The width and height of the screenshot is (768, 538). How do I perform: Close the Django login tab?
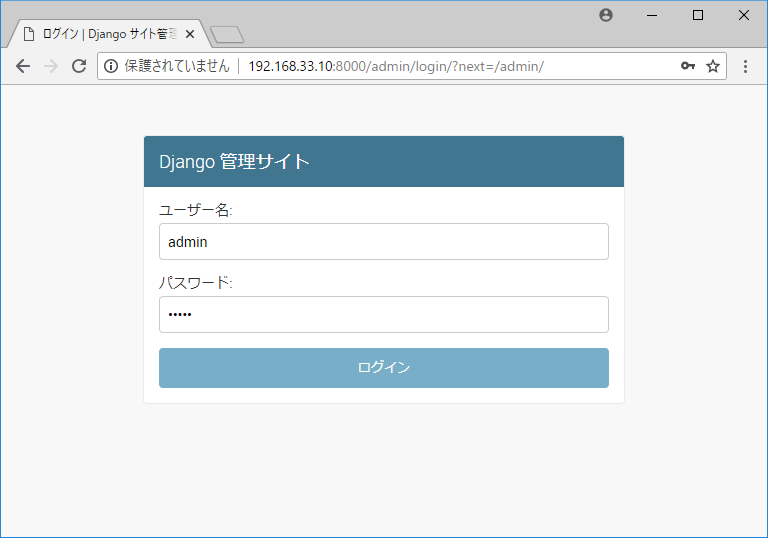click(190, 34)
